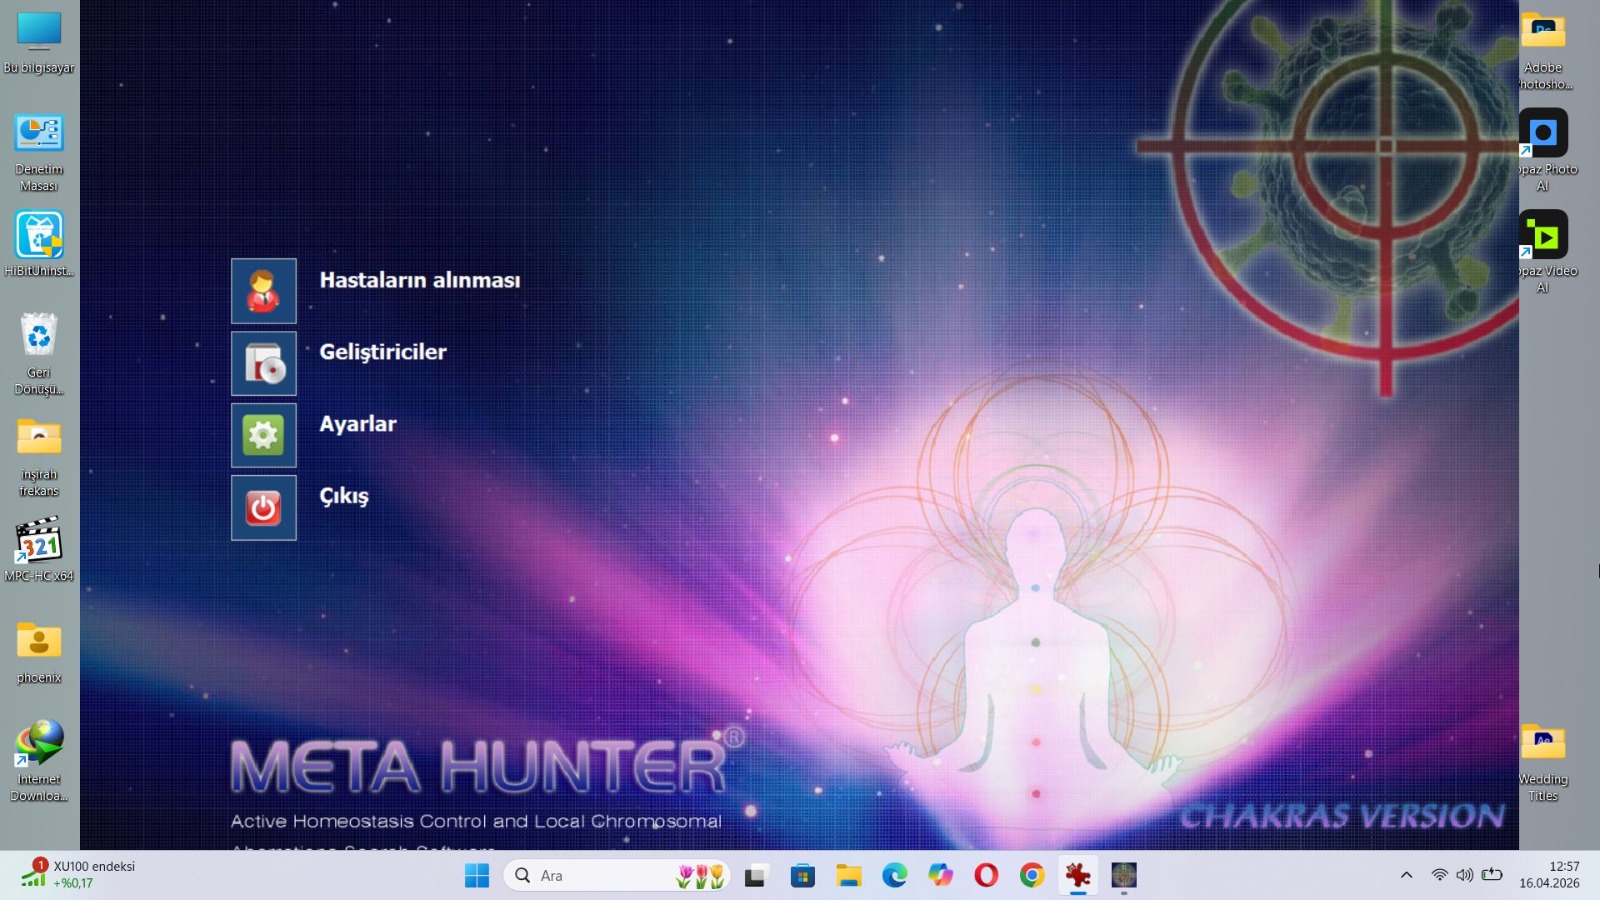This screenshot has width=1600, height=900.
Task: Open Task View from the taskbar
Action: pyautogui.click(x=755, y=876)
